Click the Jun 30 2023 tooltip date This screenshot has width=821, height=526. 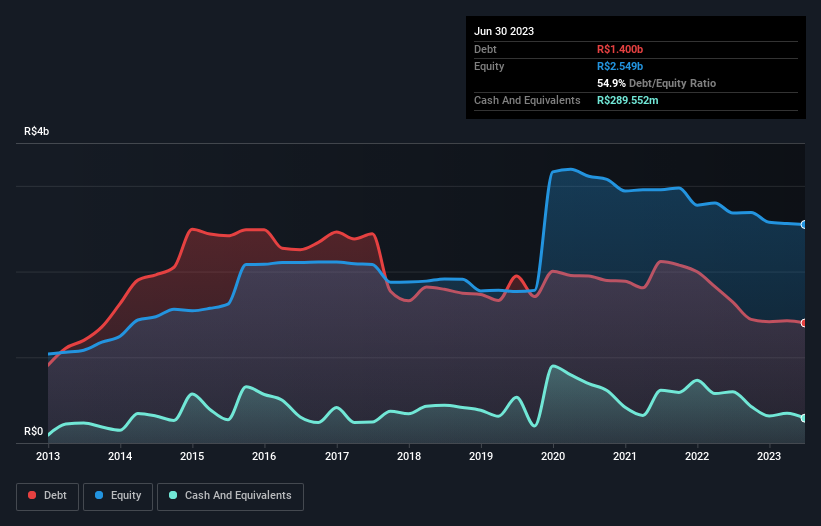coord(504,31)
